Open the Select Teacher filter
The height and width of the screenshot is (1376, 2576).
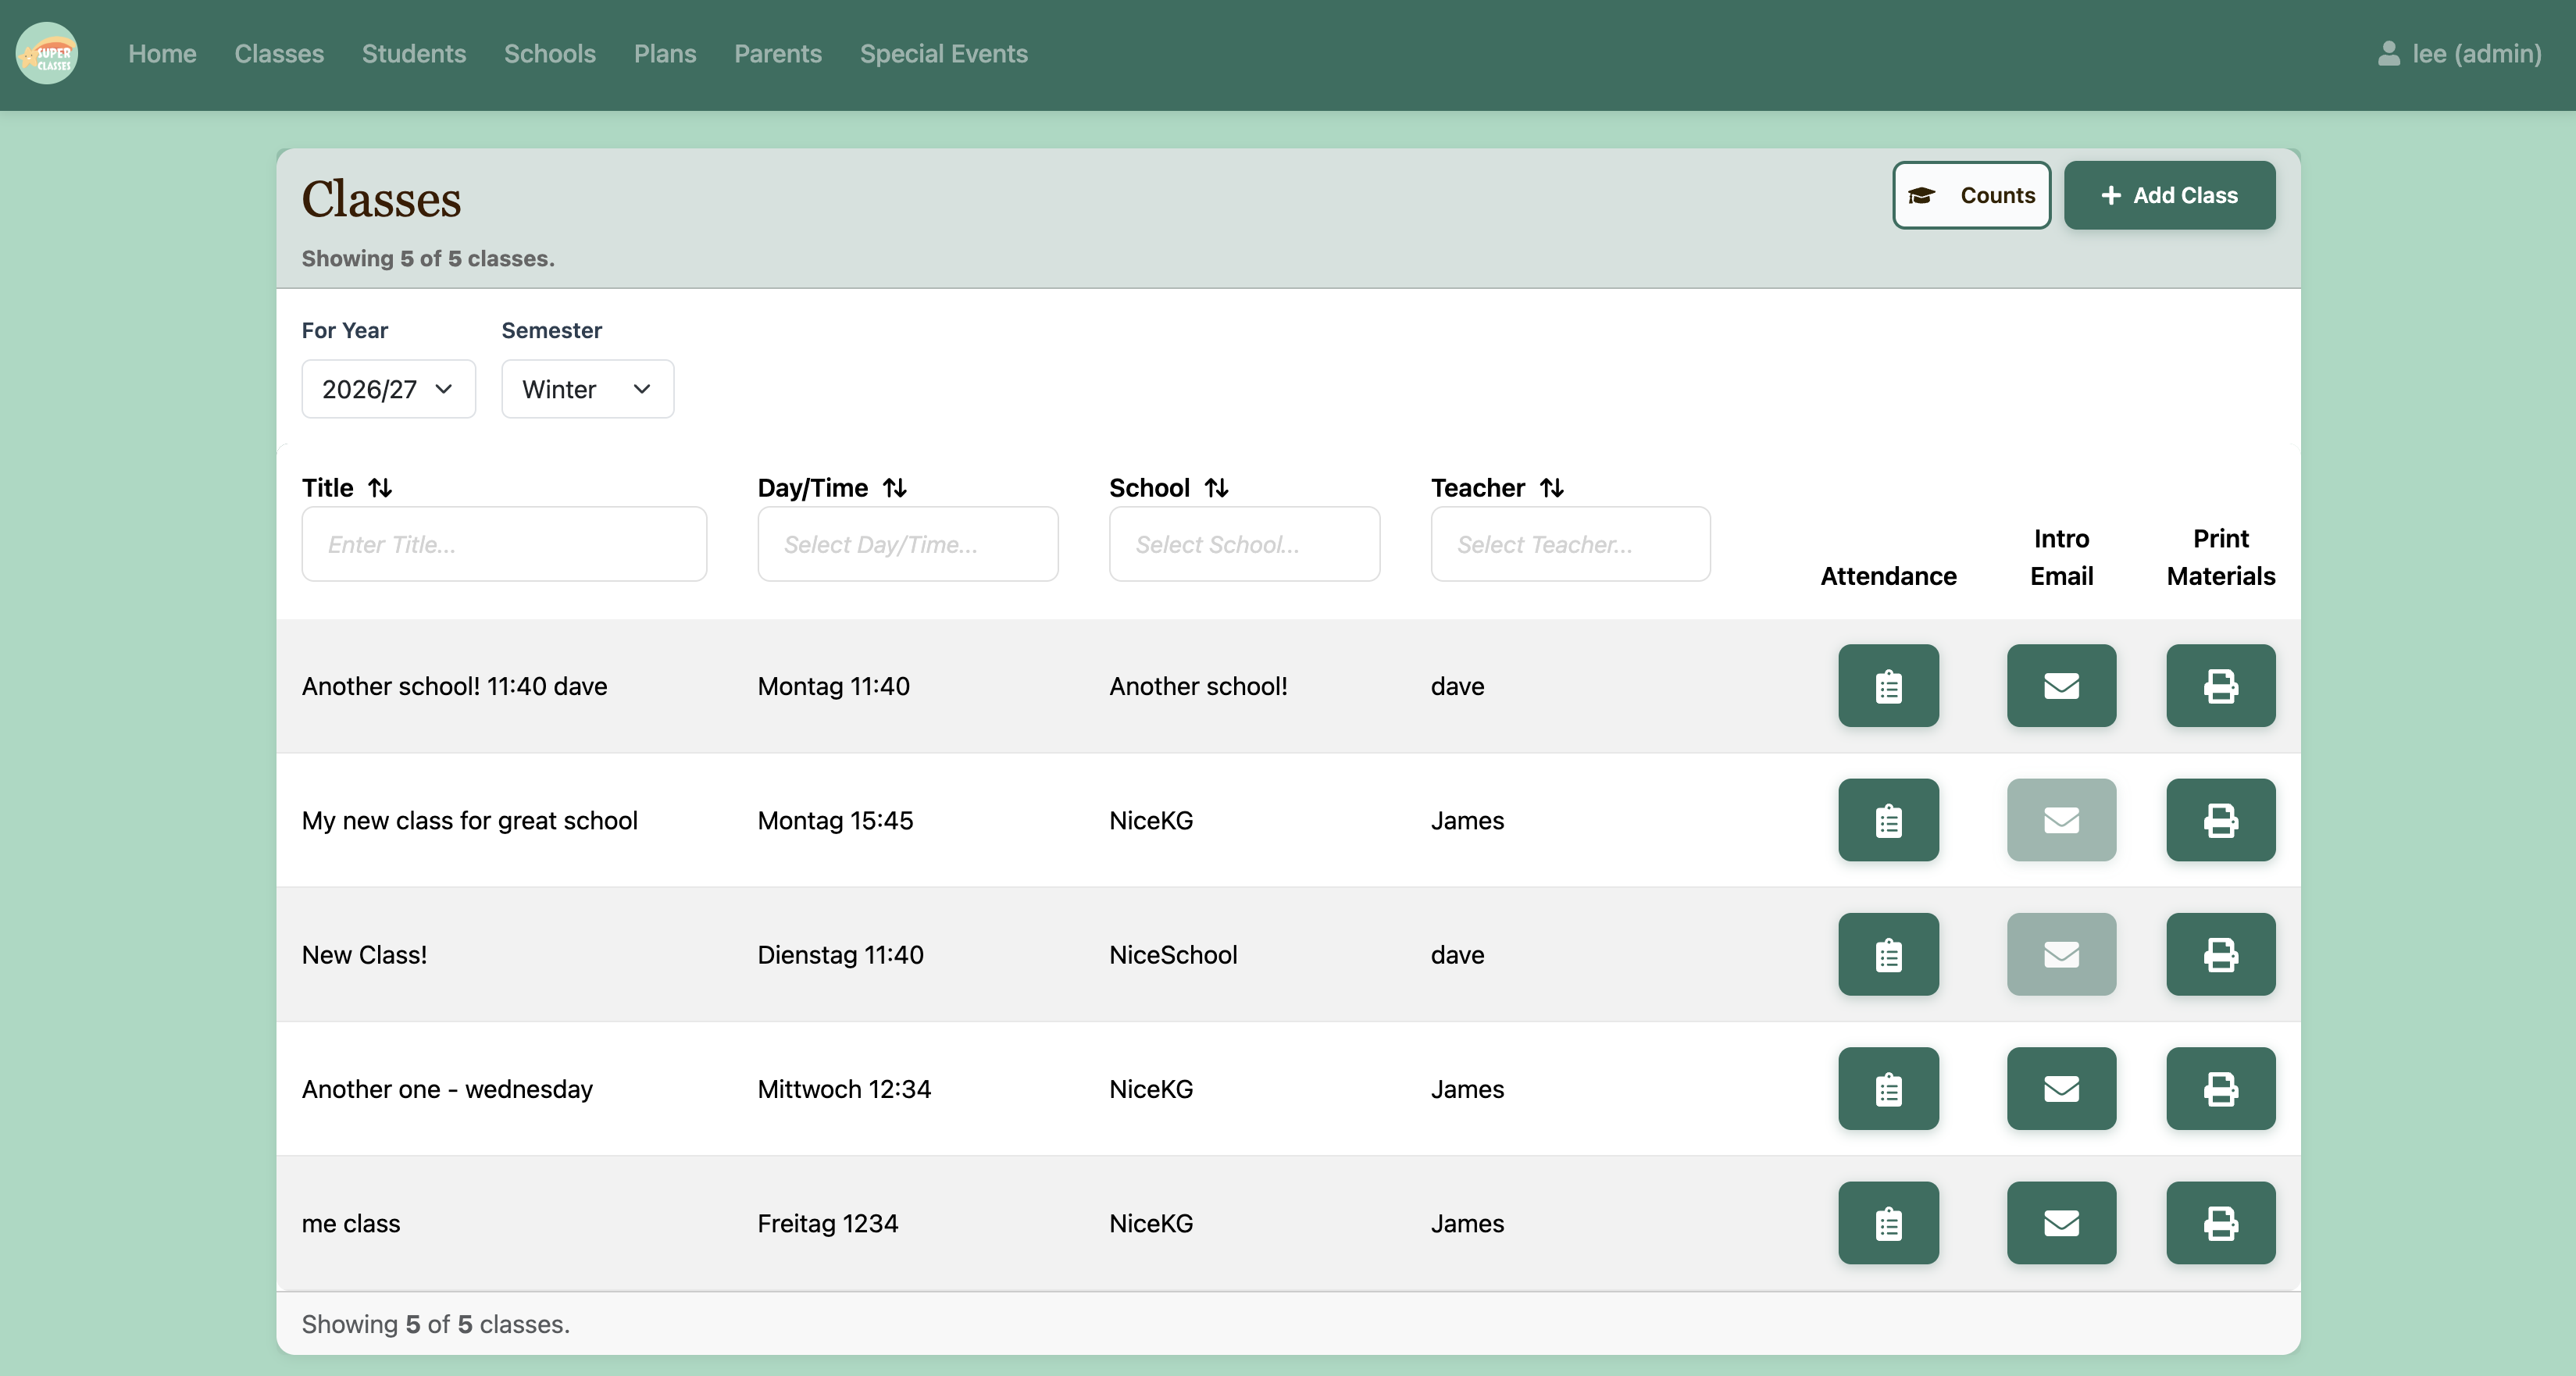1570,544
